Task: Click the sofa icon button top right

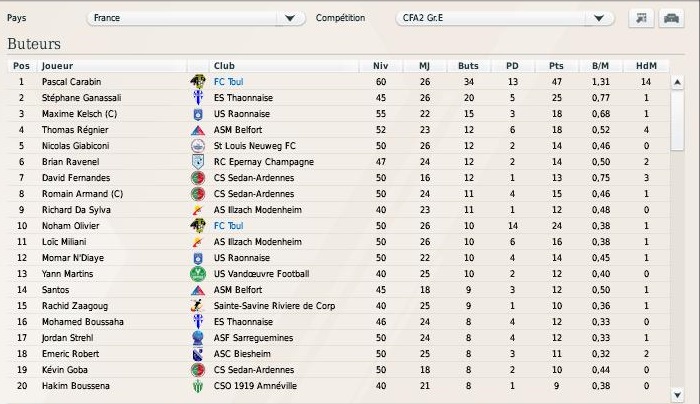Action: coord(671,18)
